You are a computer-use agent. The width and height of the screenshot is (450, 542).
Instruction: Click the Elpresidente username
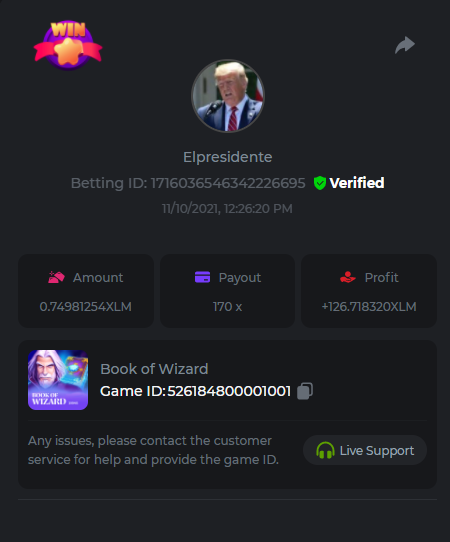click(x=228, y=157)
